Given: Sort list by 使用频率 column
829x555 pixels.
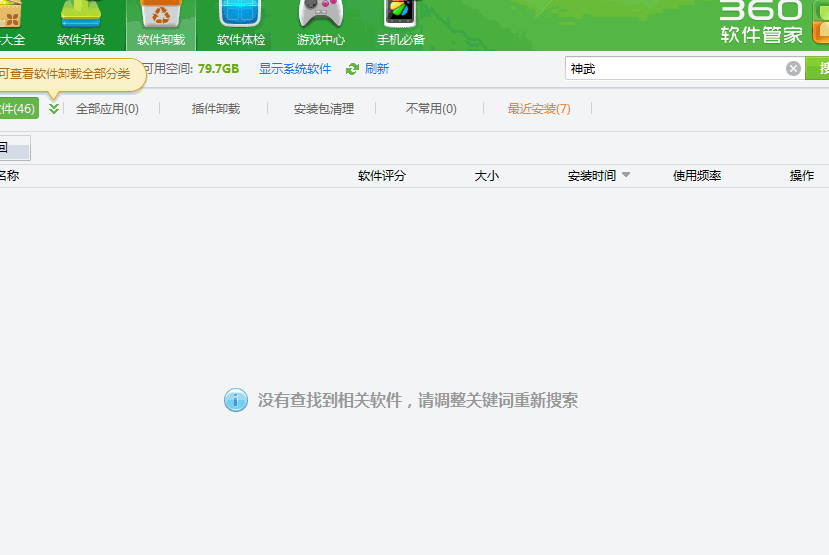Looking at the screenshot, I should coord(697,175).
